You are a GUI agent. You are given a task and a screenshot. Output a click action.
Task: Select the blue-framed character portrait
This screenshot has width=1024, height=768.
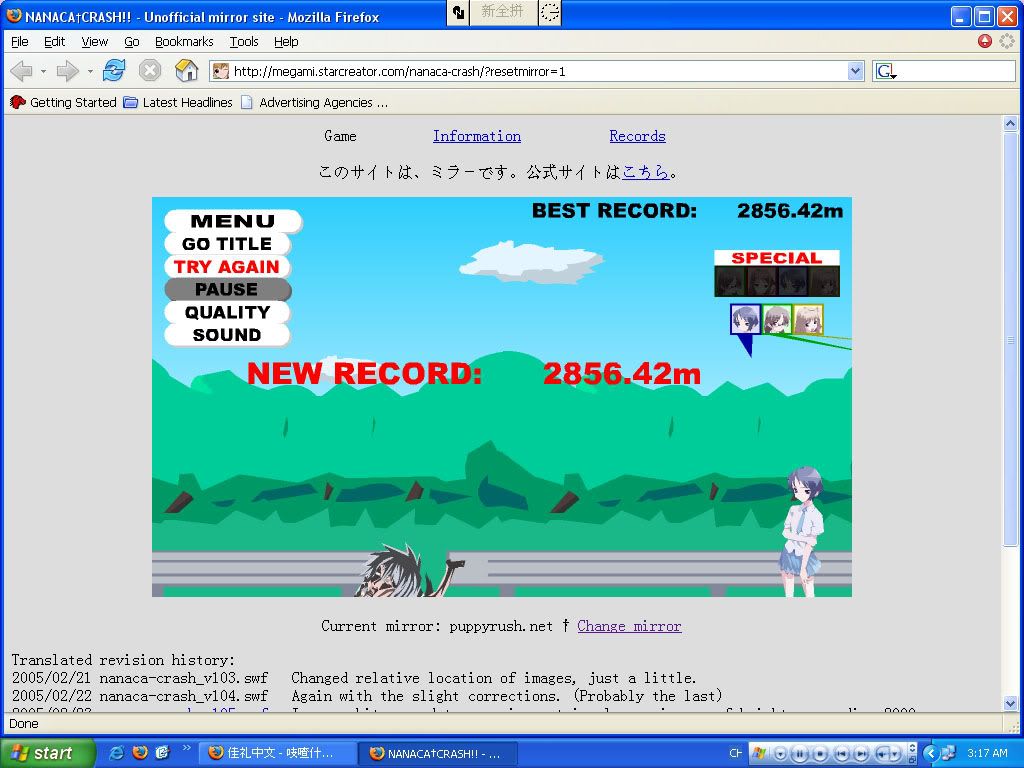click(x=745, y=319)
